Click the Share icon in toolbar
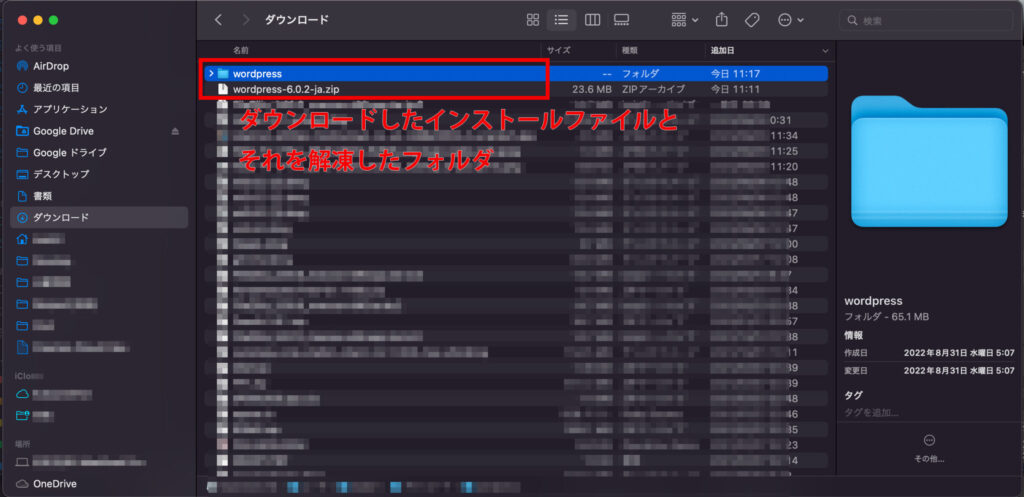This screenshot has height=497, width=1024. click(x=721, y=20)
